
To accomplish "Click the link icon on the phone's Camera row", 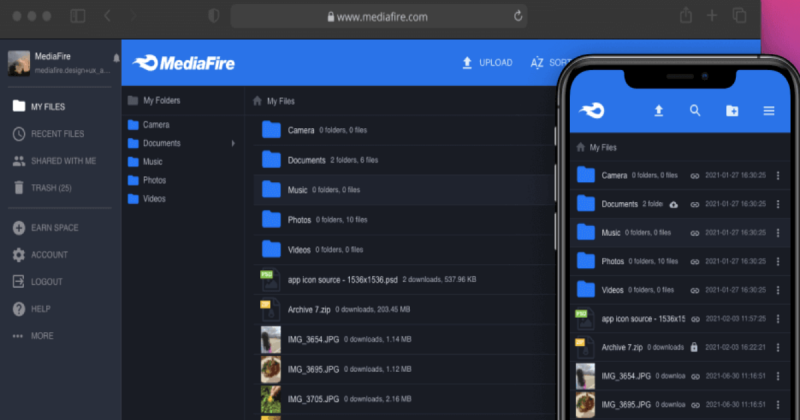I will click(694, 176).
